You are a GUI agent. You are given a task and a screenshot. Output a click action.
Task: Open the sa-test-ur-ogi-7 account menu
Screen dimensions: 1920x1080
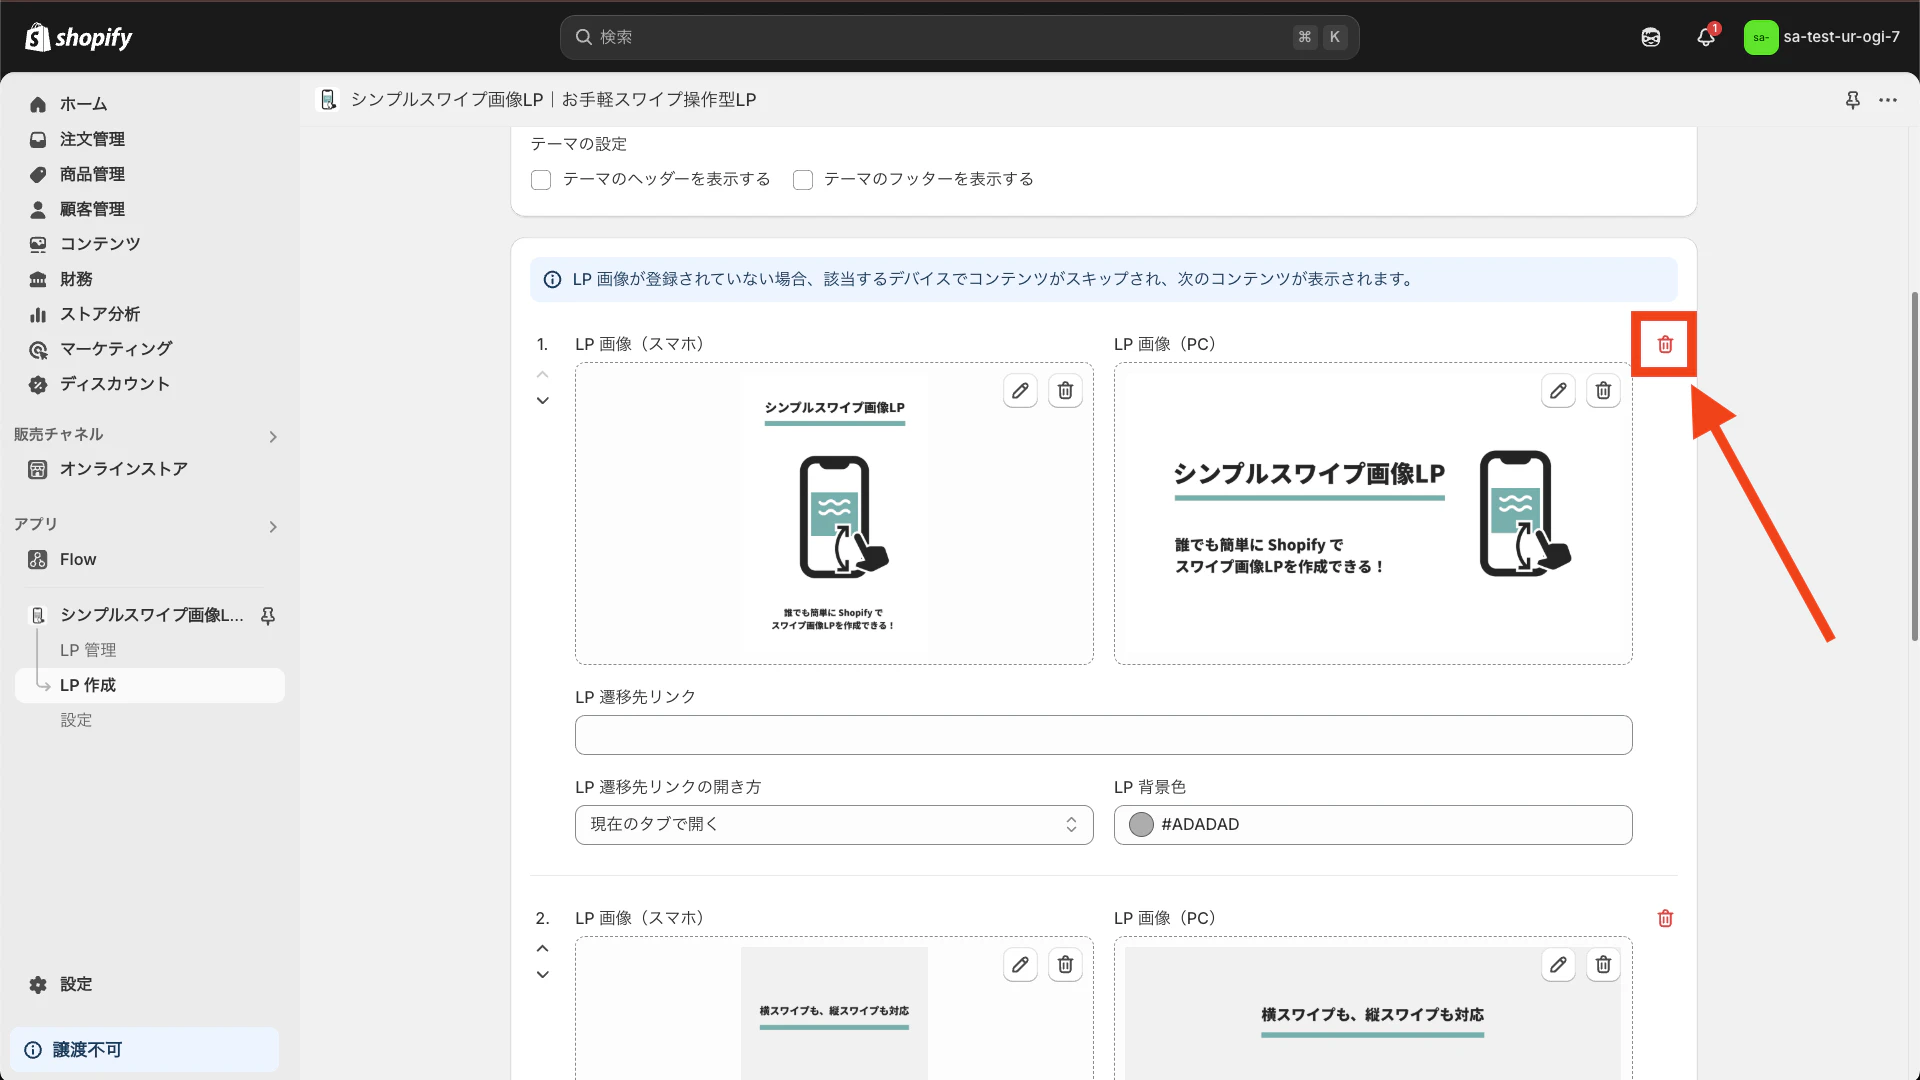point(1822,37)
